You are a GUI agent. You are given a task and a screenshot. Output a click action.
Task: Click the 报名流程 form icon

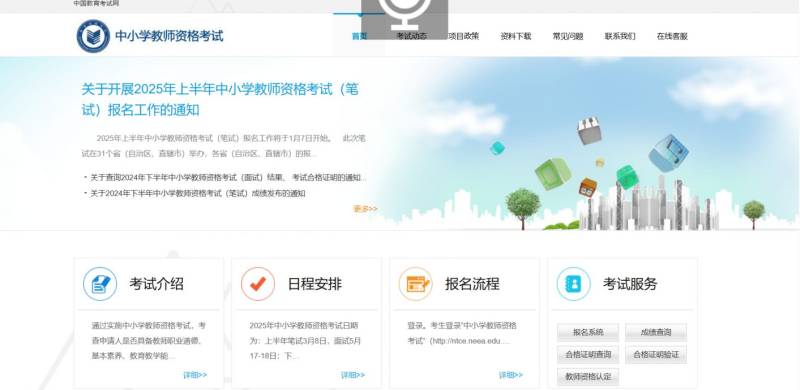coord(416,284)
